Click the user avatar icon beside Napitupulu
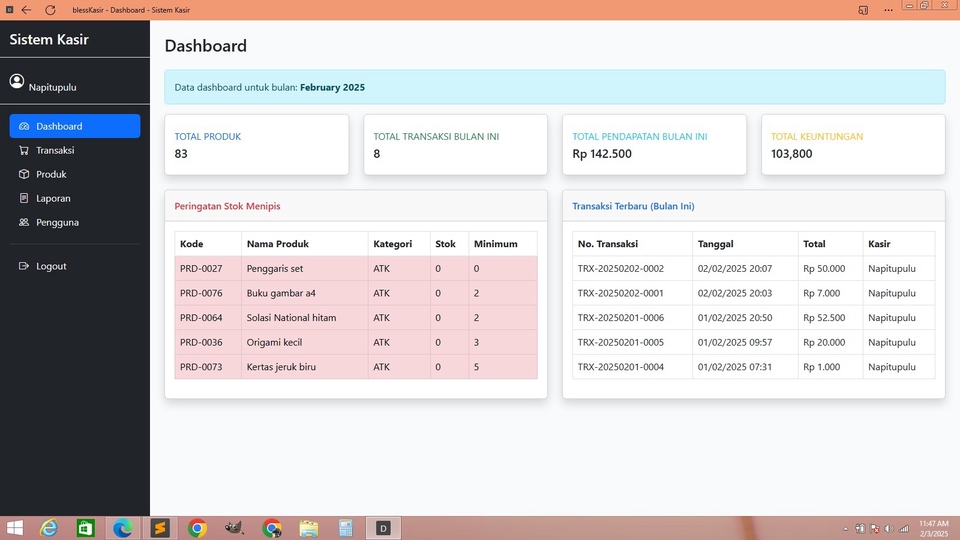The height and width of the screenshot is (540, 960). pyautogui.click(x=17, y=81)
